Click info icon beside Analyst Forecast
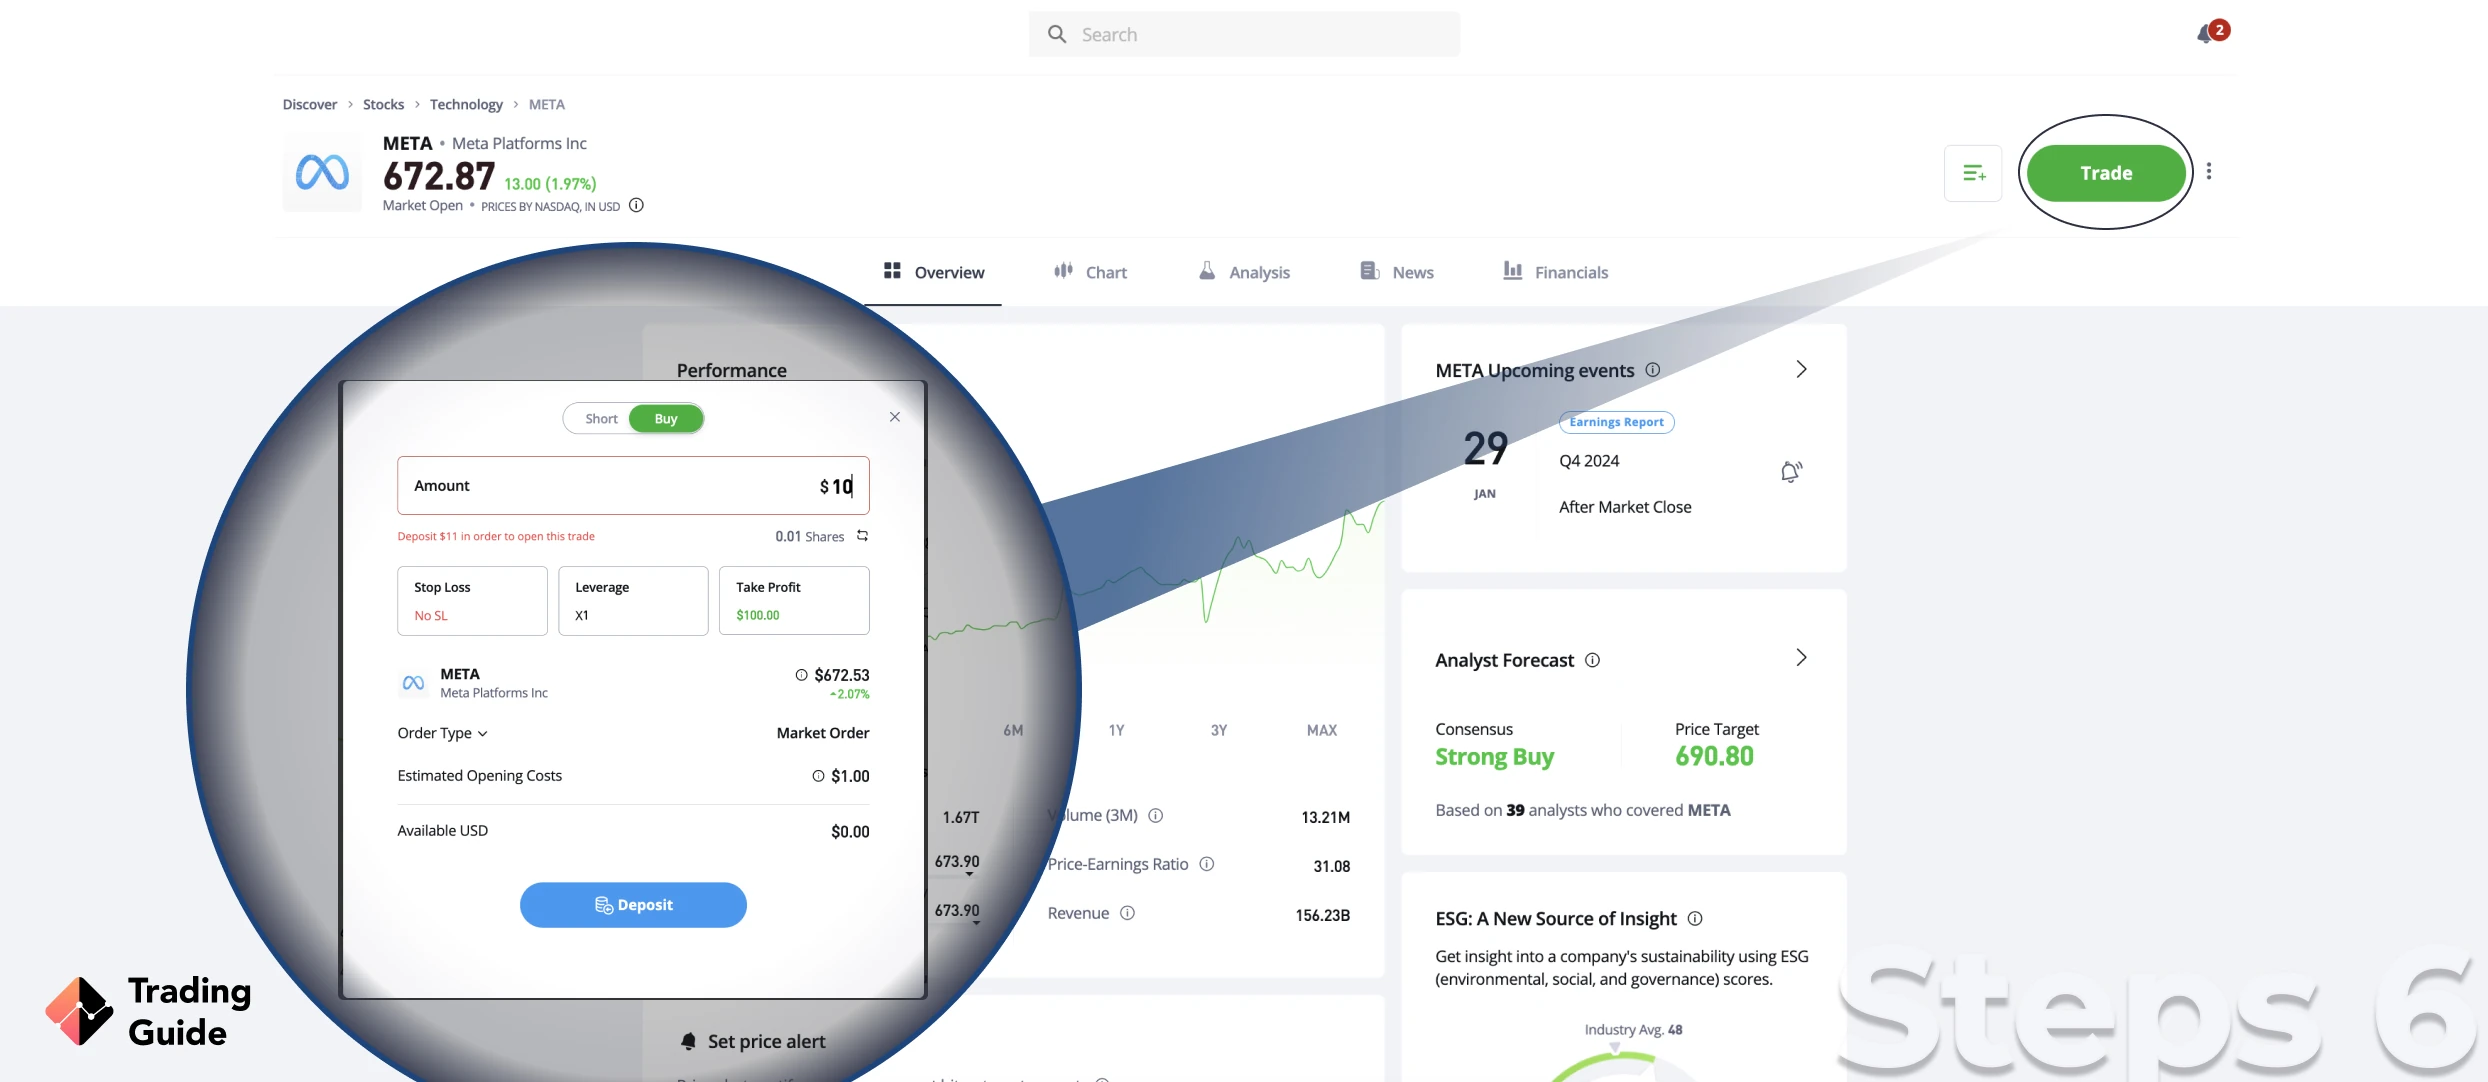The image size is (2488, 1082). (x=1593, y=660)
